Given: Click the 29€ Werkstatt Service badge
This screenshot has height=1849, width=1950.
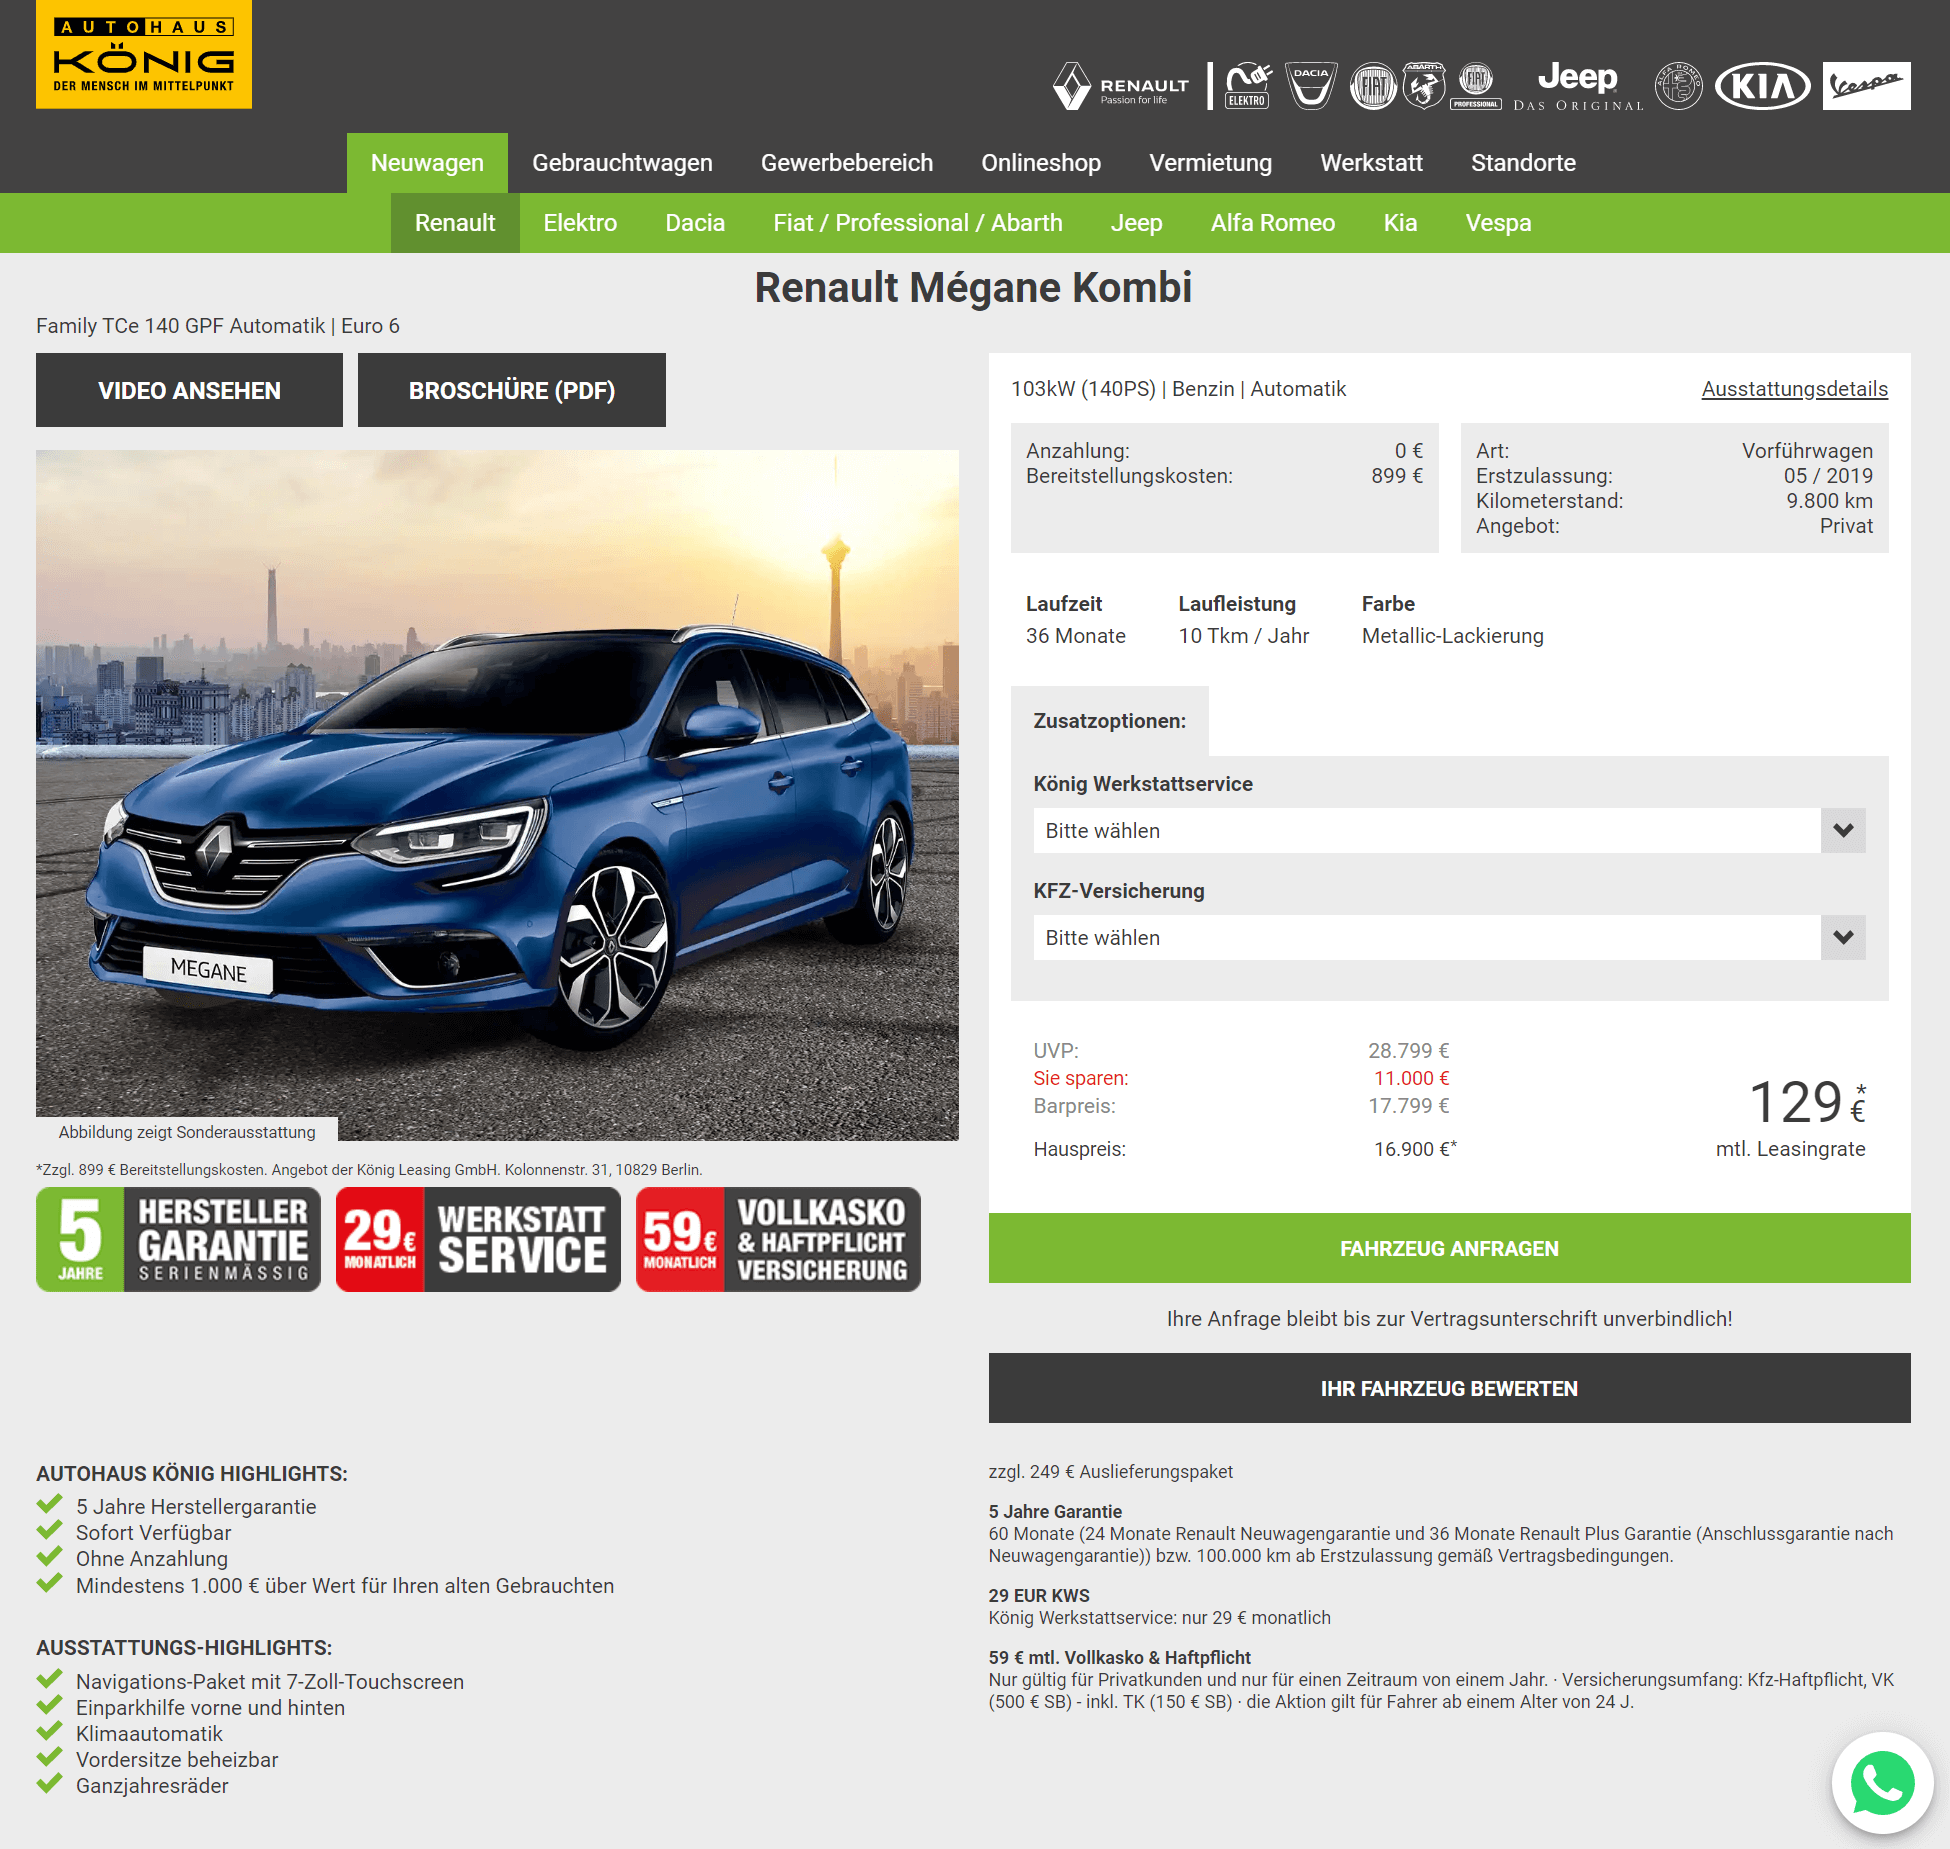Looking at the screenshot, I should (478, 1240).
